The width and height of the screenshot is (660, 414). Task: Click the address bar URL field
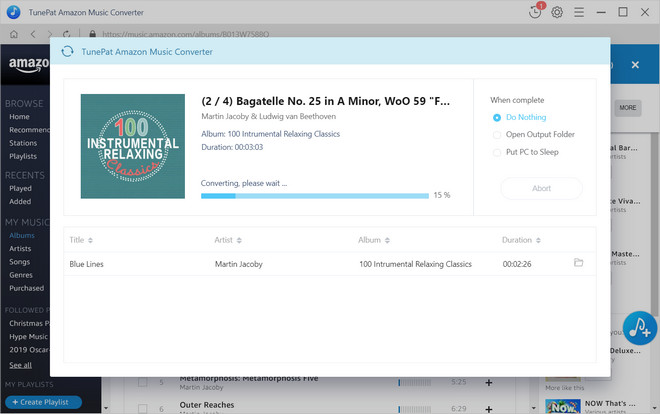186,34
